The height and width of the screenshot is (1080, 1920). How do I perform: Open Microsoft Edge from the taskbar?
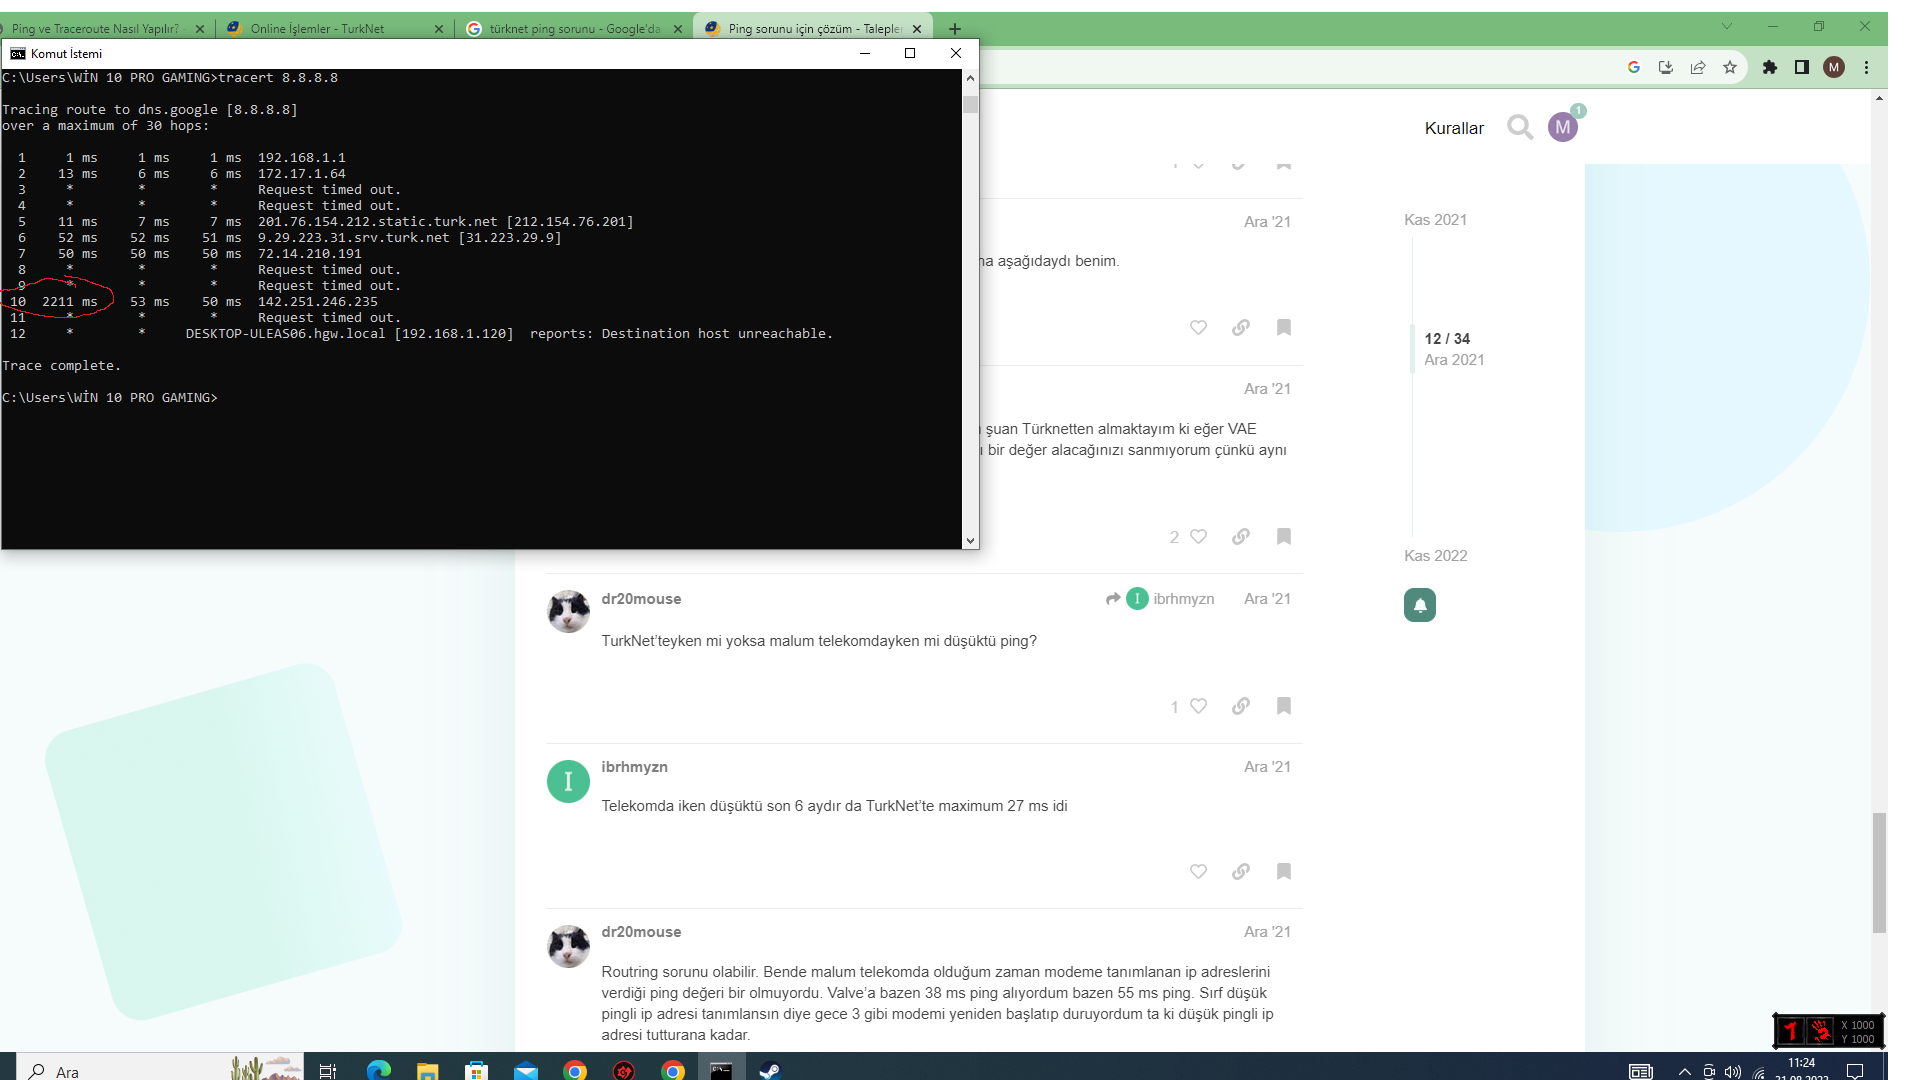pos(379,1071)
